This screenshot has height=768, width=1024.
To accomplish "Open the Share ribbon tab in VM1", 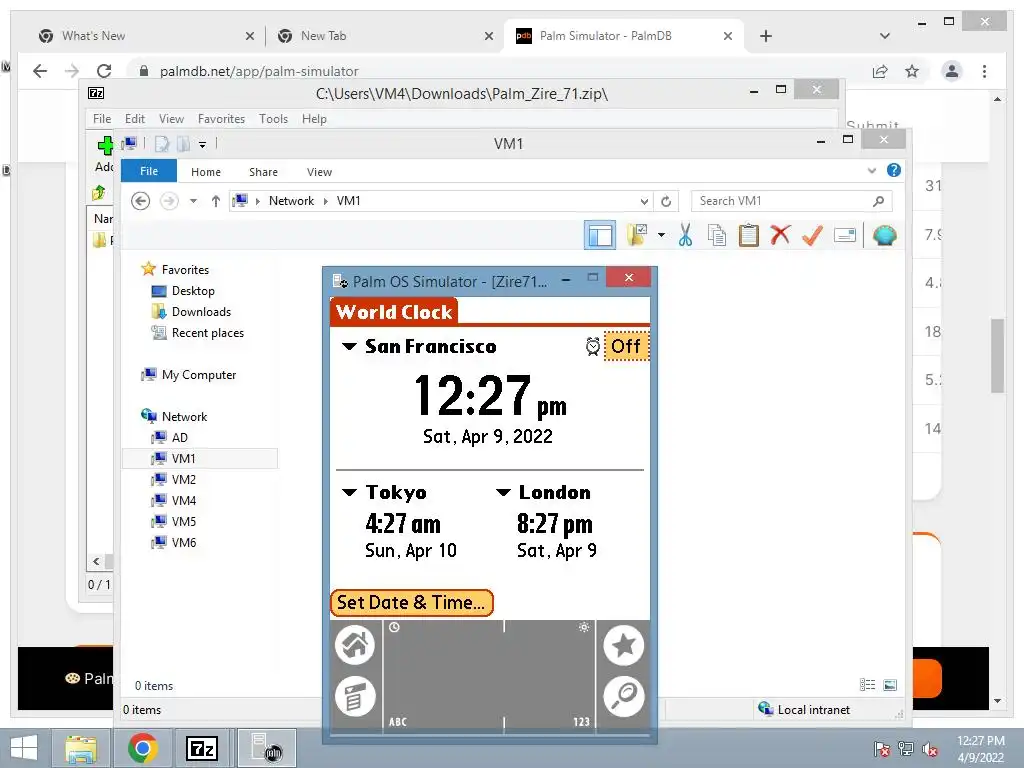I will click(x=263, y=172).
